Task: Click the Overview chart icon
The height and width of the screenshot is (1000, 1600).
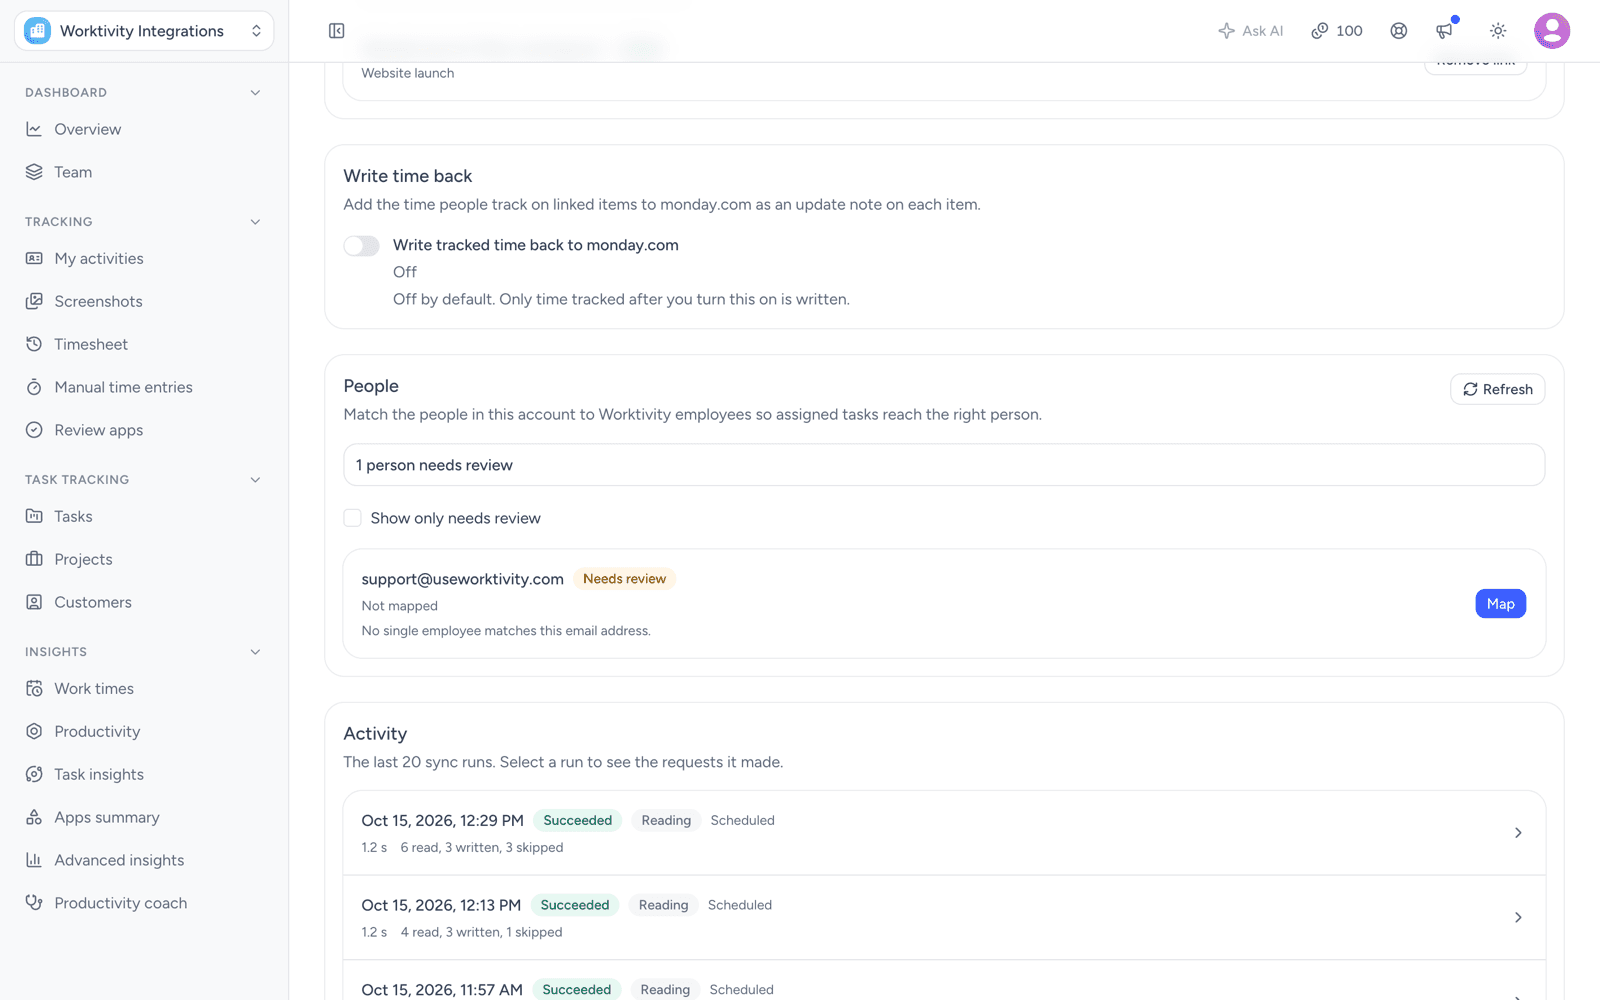Action: point(34,129)
